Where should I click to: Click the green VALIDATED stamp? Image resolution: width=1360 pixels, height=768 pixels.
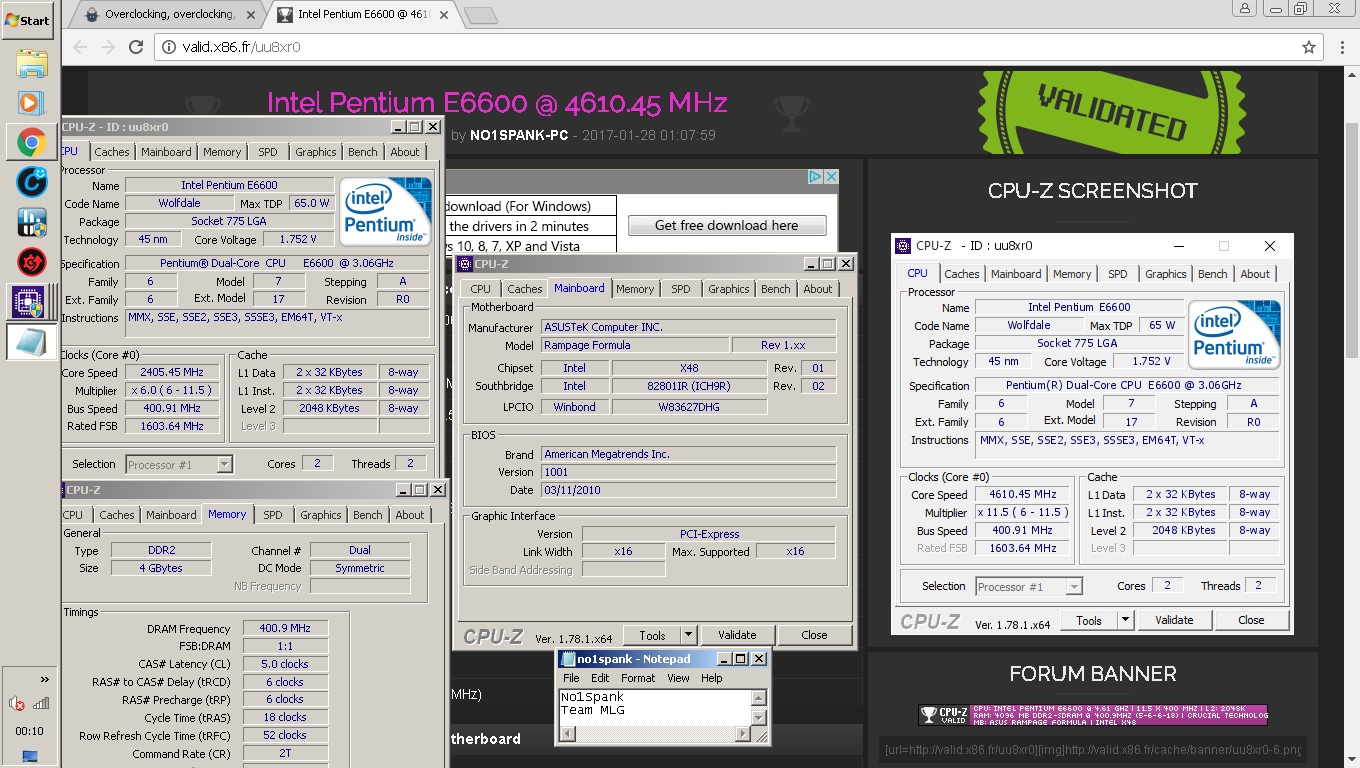pyautogui.click(x=1111, y=110)
